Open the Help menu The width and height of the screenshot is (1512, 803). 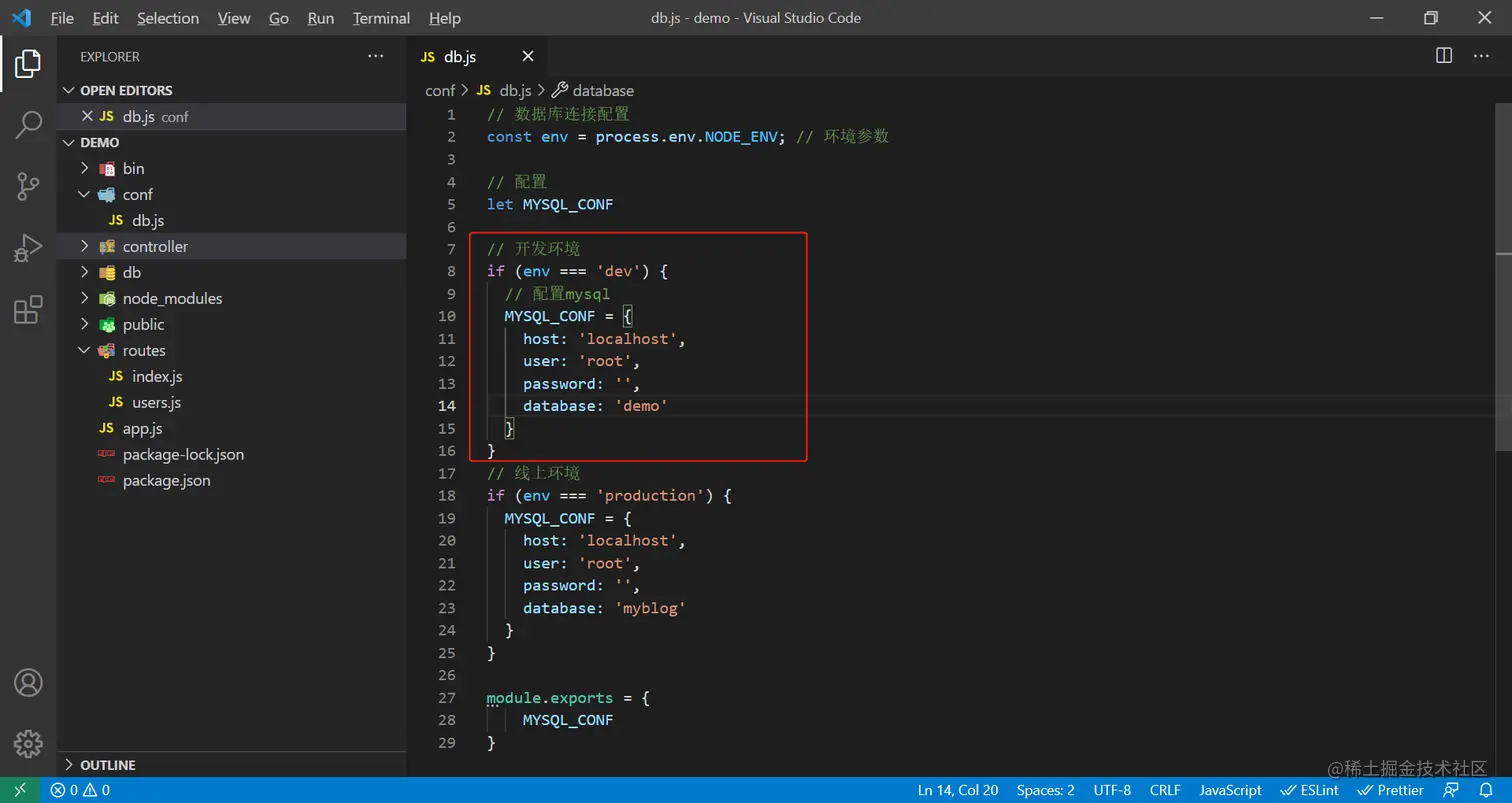(x=445, y=18)
